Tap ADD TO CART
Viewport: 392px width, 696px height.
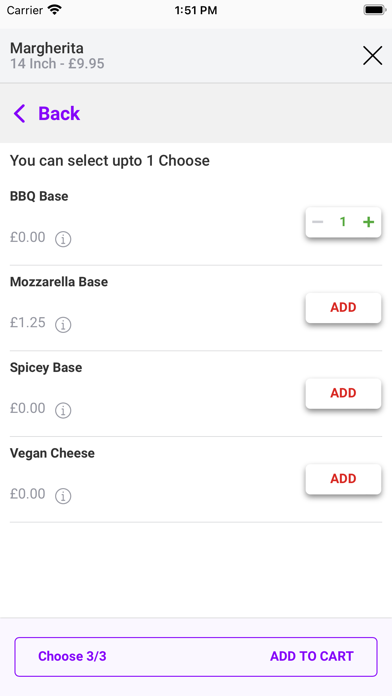(312, 656)
